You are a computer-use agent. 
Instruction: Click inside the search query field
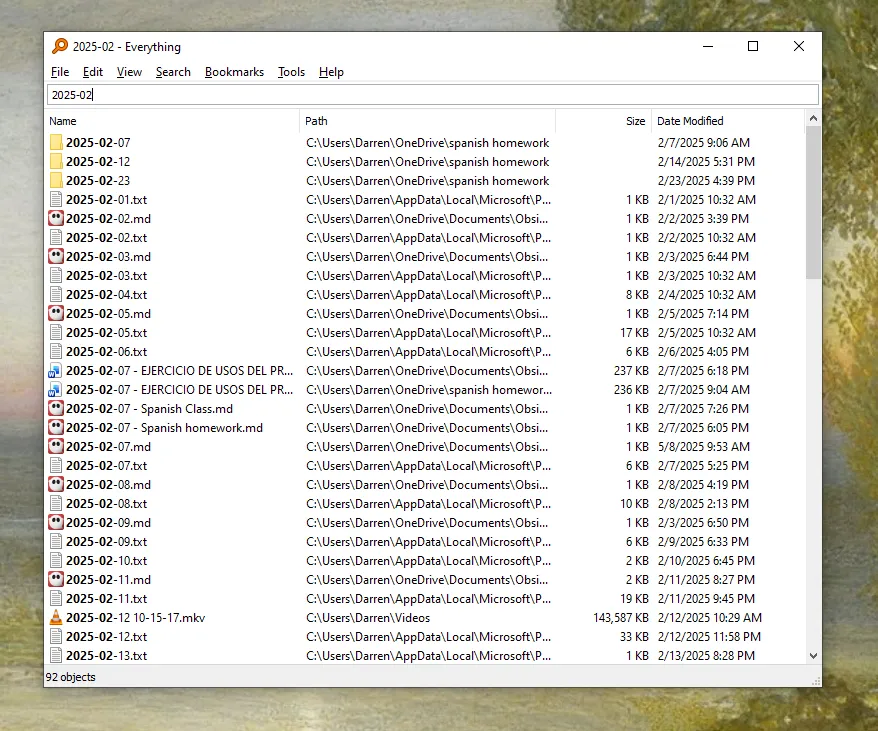(400, 94)
